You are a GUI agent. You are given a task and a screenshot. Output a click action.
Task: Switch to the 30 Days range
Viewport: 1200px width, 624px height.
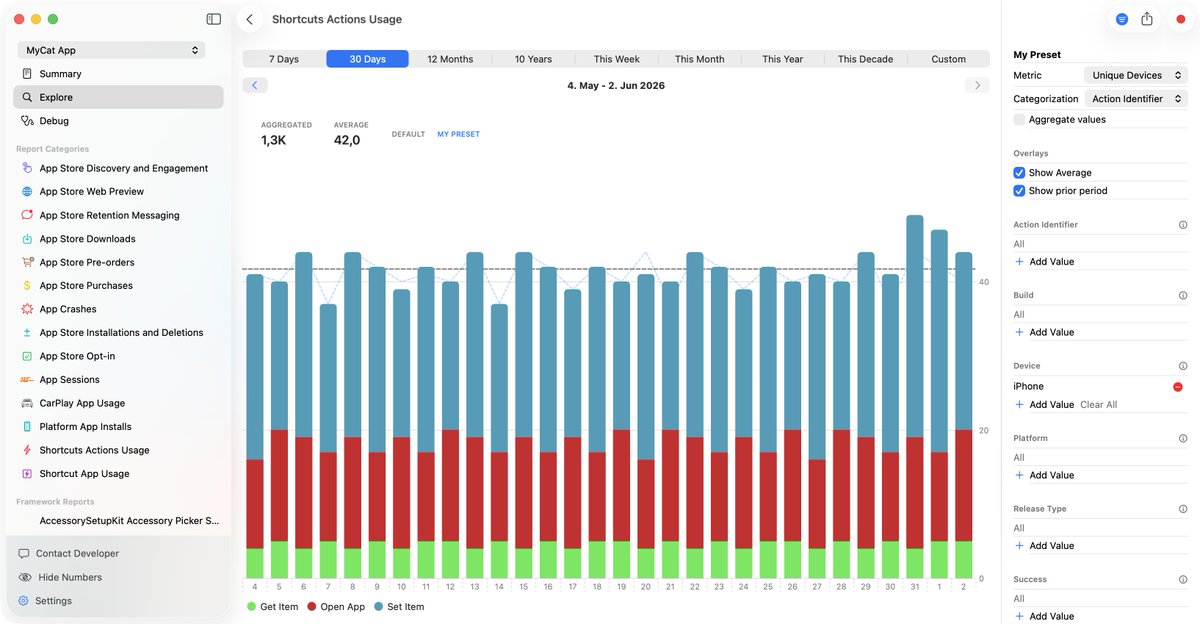[x=368, y=59]
